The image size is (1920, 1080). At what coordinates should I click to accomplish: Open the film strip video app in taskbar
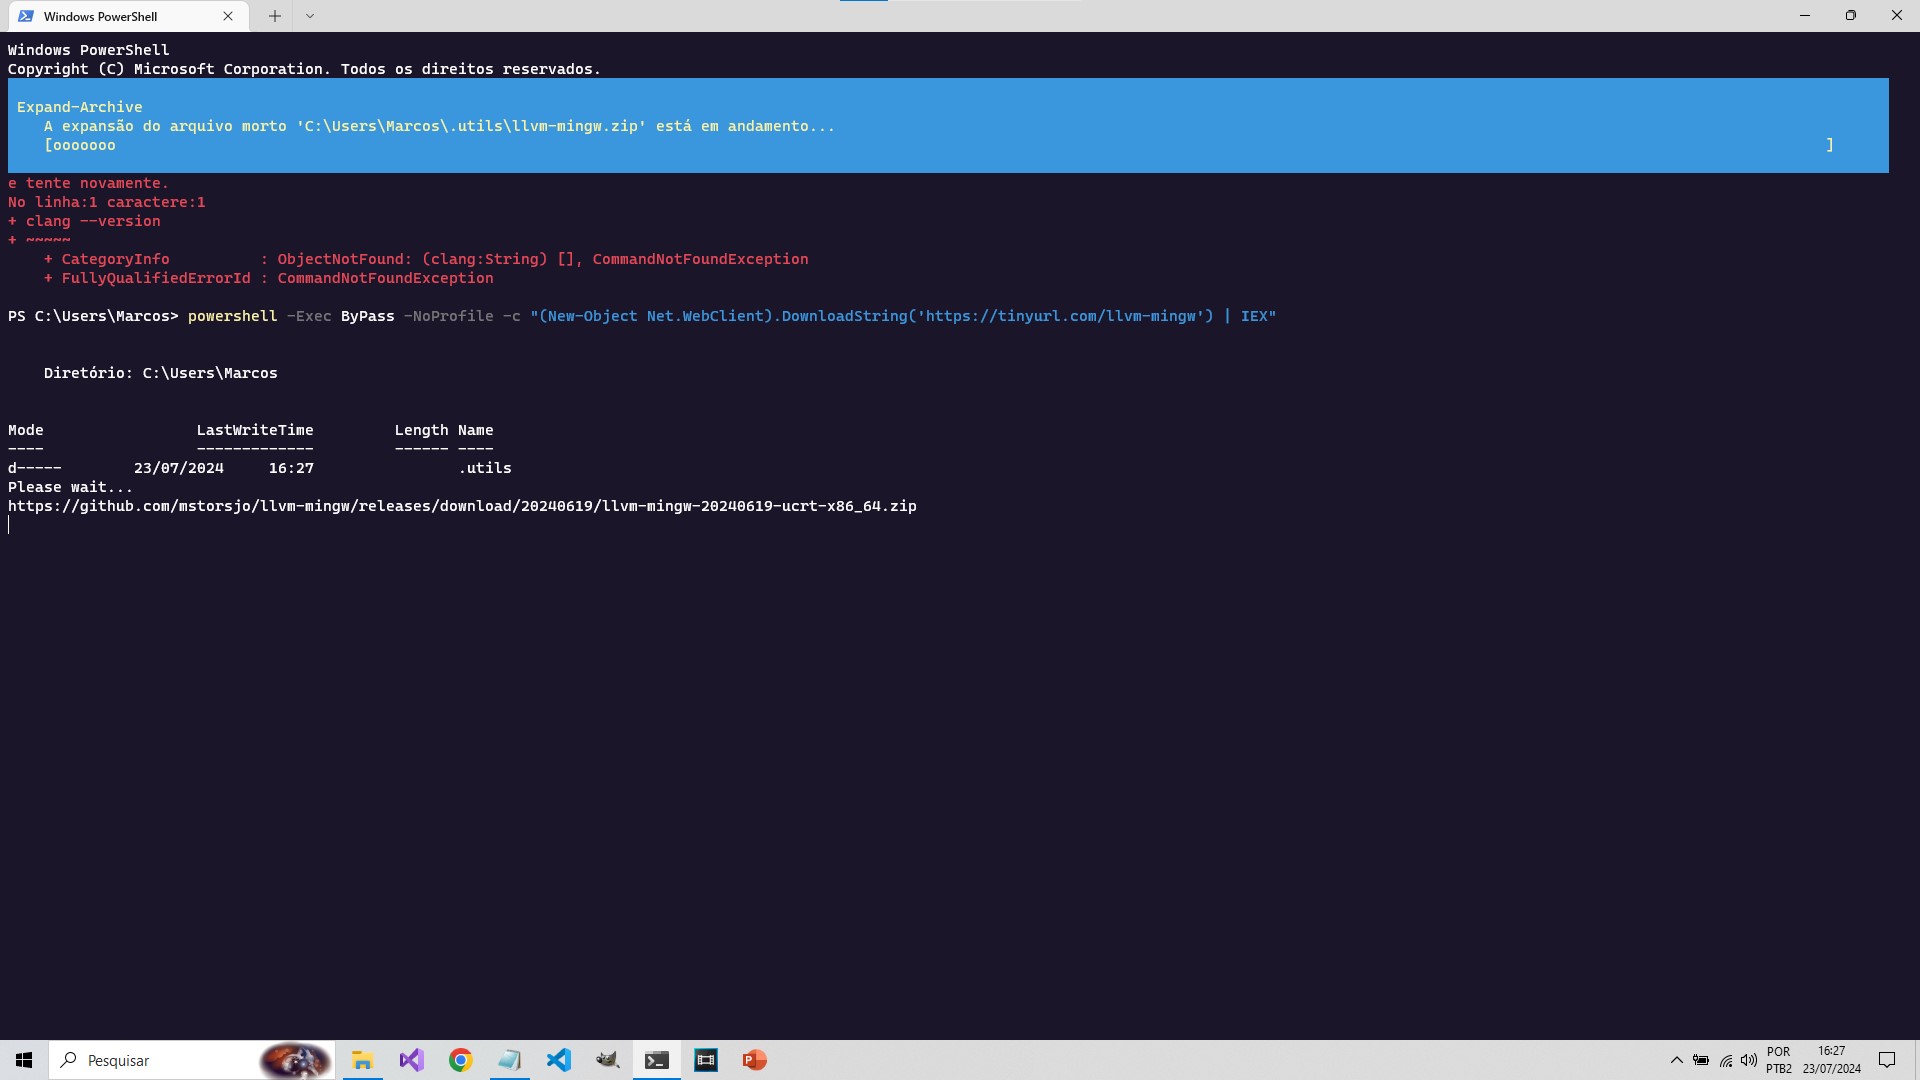[x=705, y=1060]
